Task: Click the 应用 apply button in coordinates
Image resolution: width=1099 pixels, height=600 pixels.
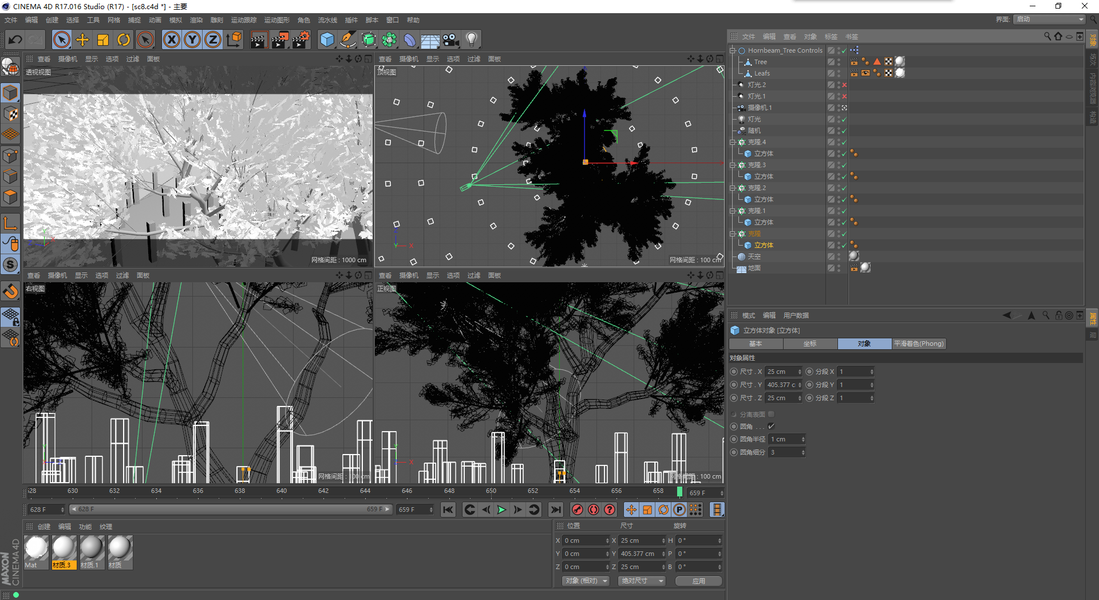Action: pyautogui.click(x=698, y=580)
